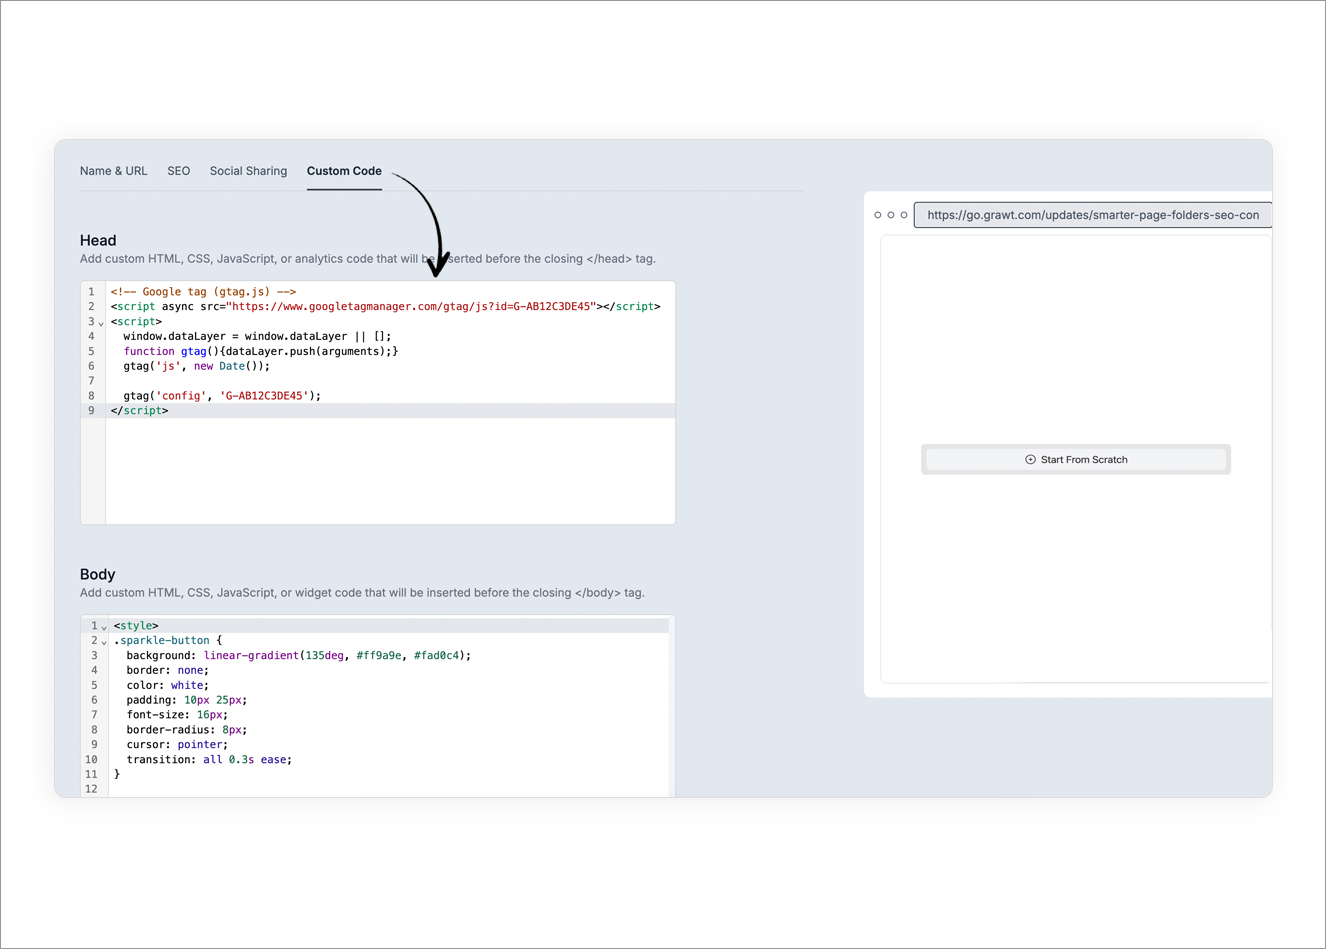Click the Head code line "gtag('config', 'G-AB12C3DE45');"

point(222,396)
